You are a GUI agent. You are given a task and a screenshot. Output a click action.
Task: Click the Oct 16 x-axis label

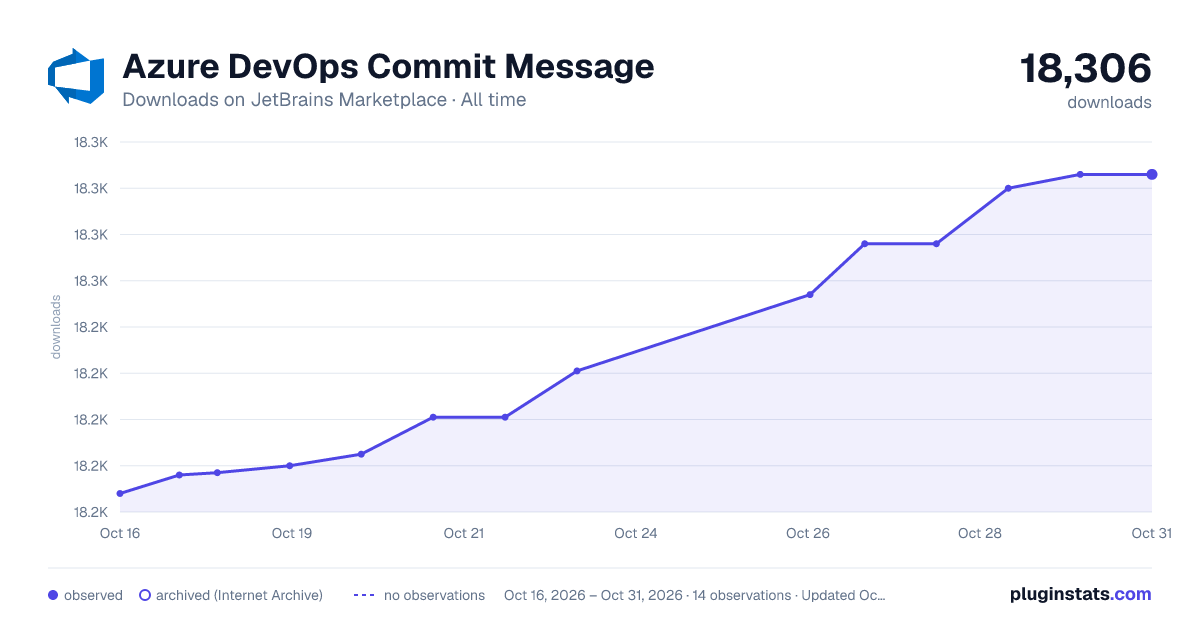[120, 533]
